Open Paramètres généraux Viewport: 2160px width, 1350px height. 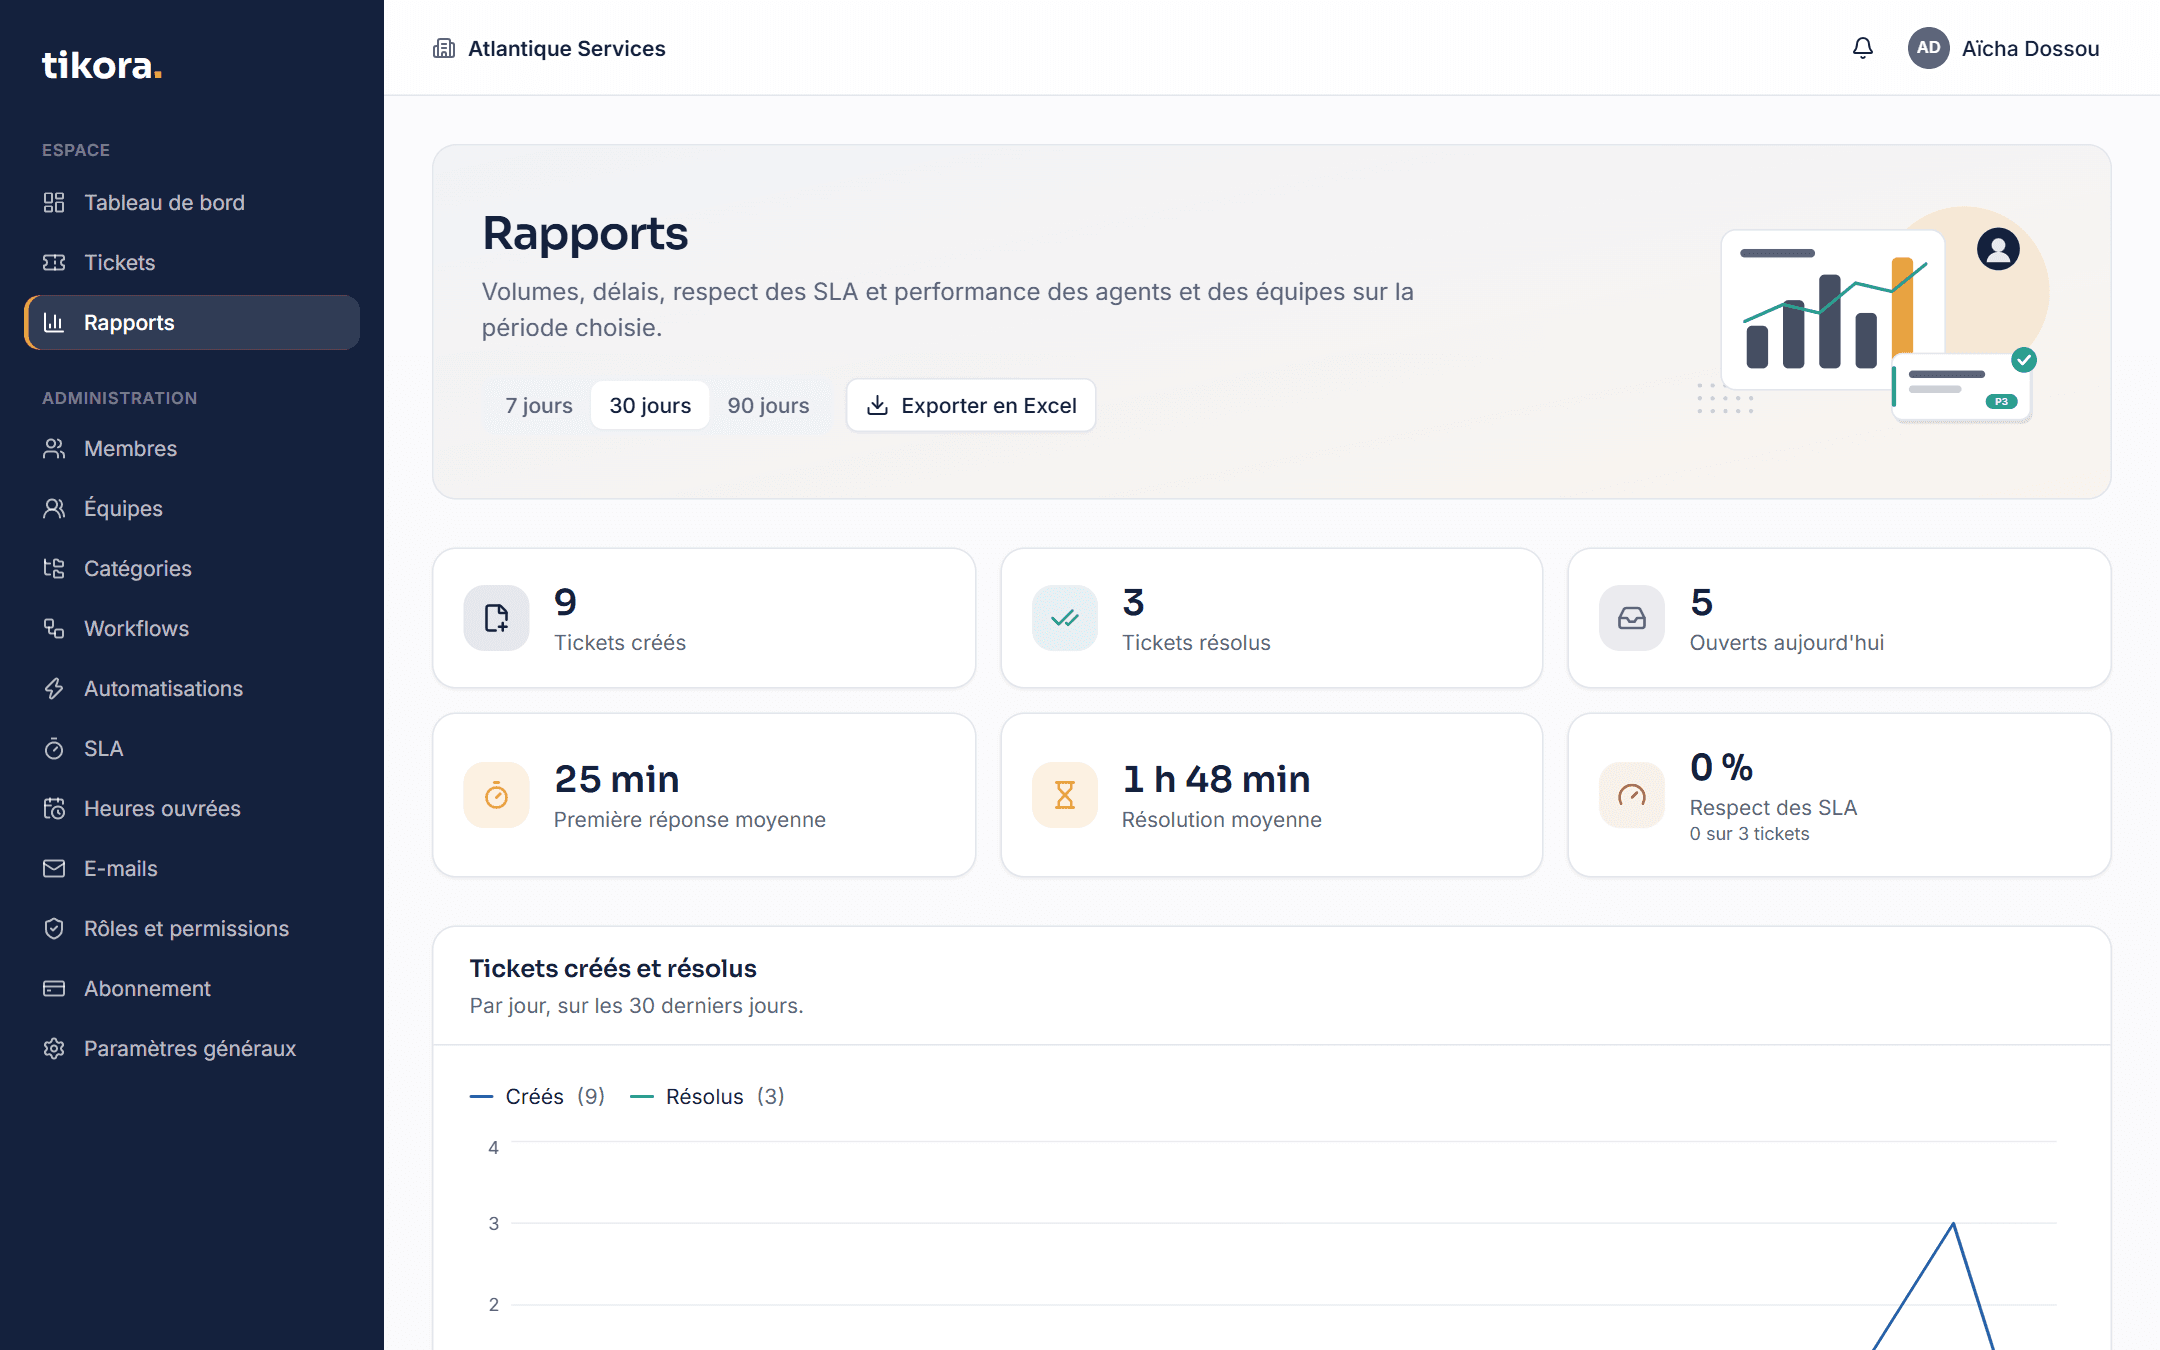pos(192,1049)
